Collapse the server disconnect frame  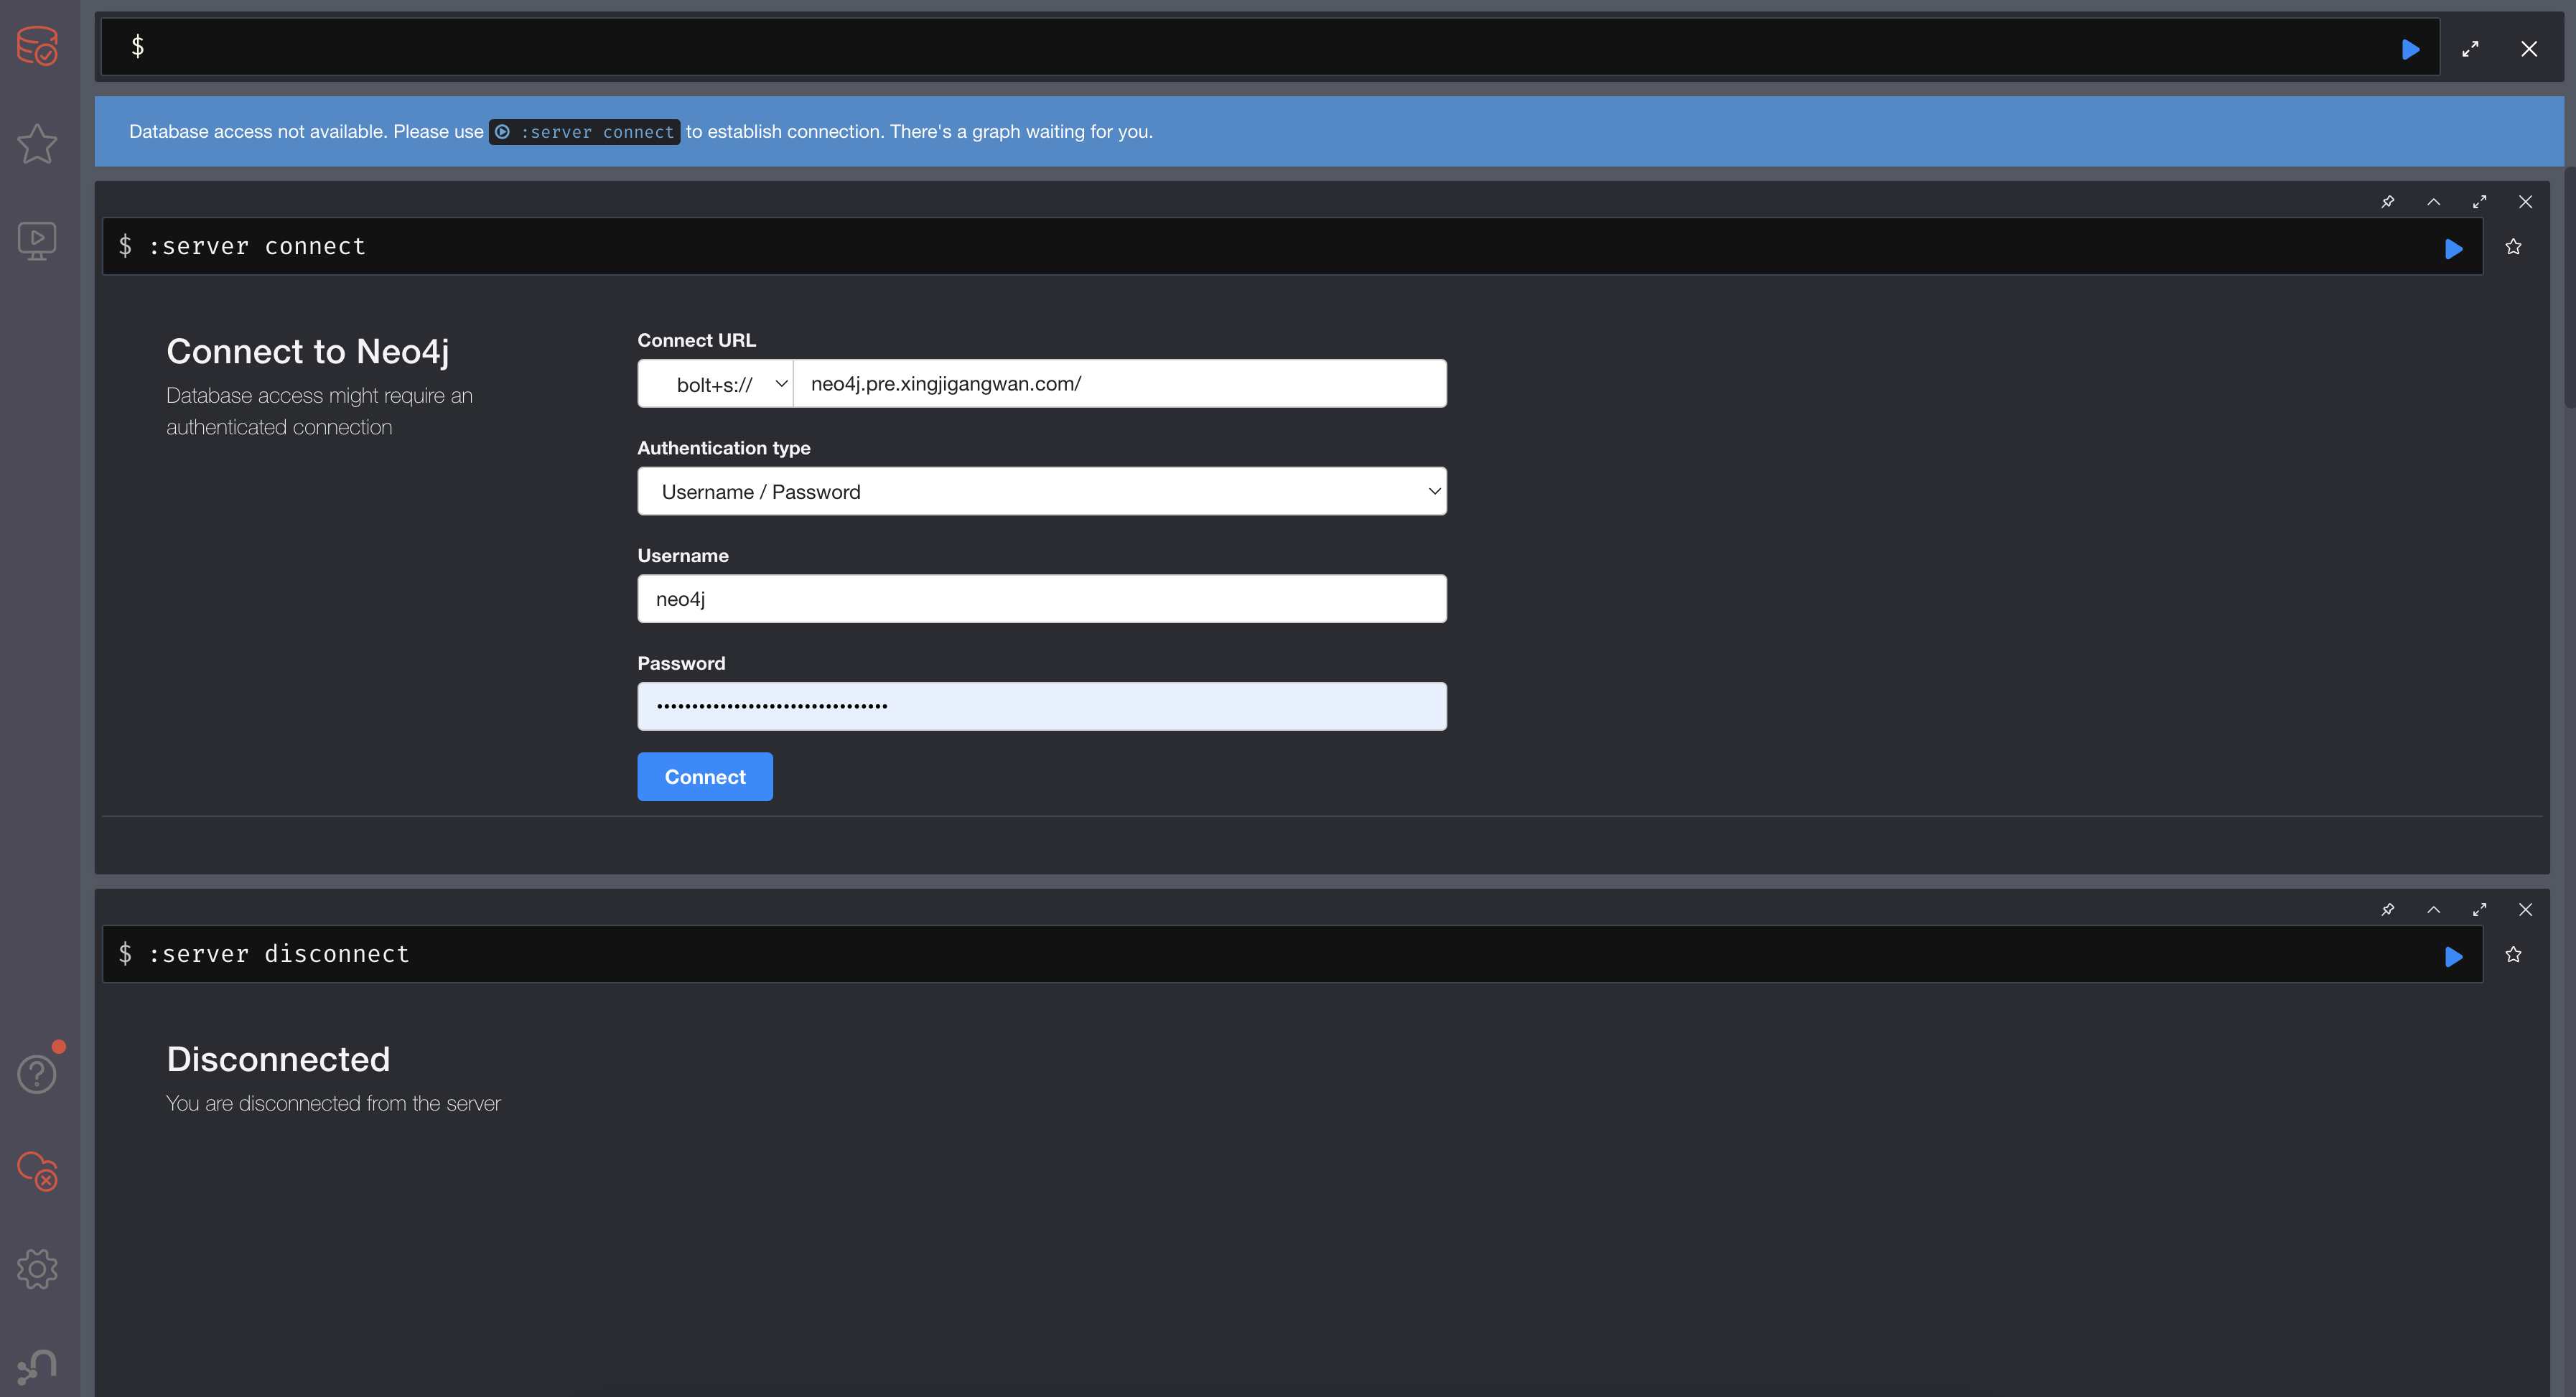[2434, 909]
